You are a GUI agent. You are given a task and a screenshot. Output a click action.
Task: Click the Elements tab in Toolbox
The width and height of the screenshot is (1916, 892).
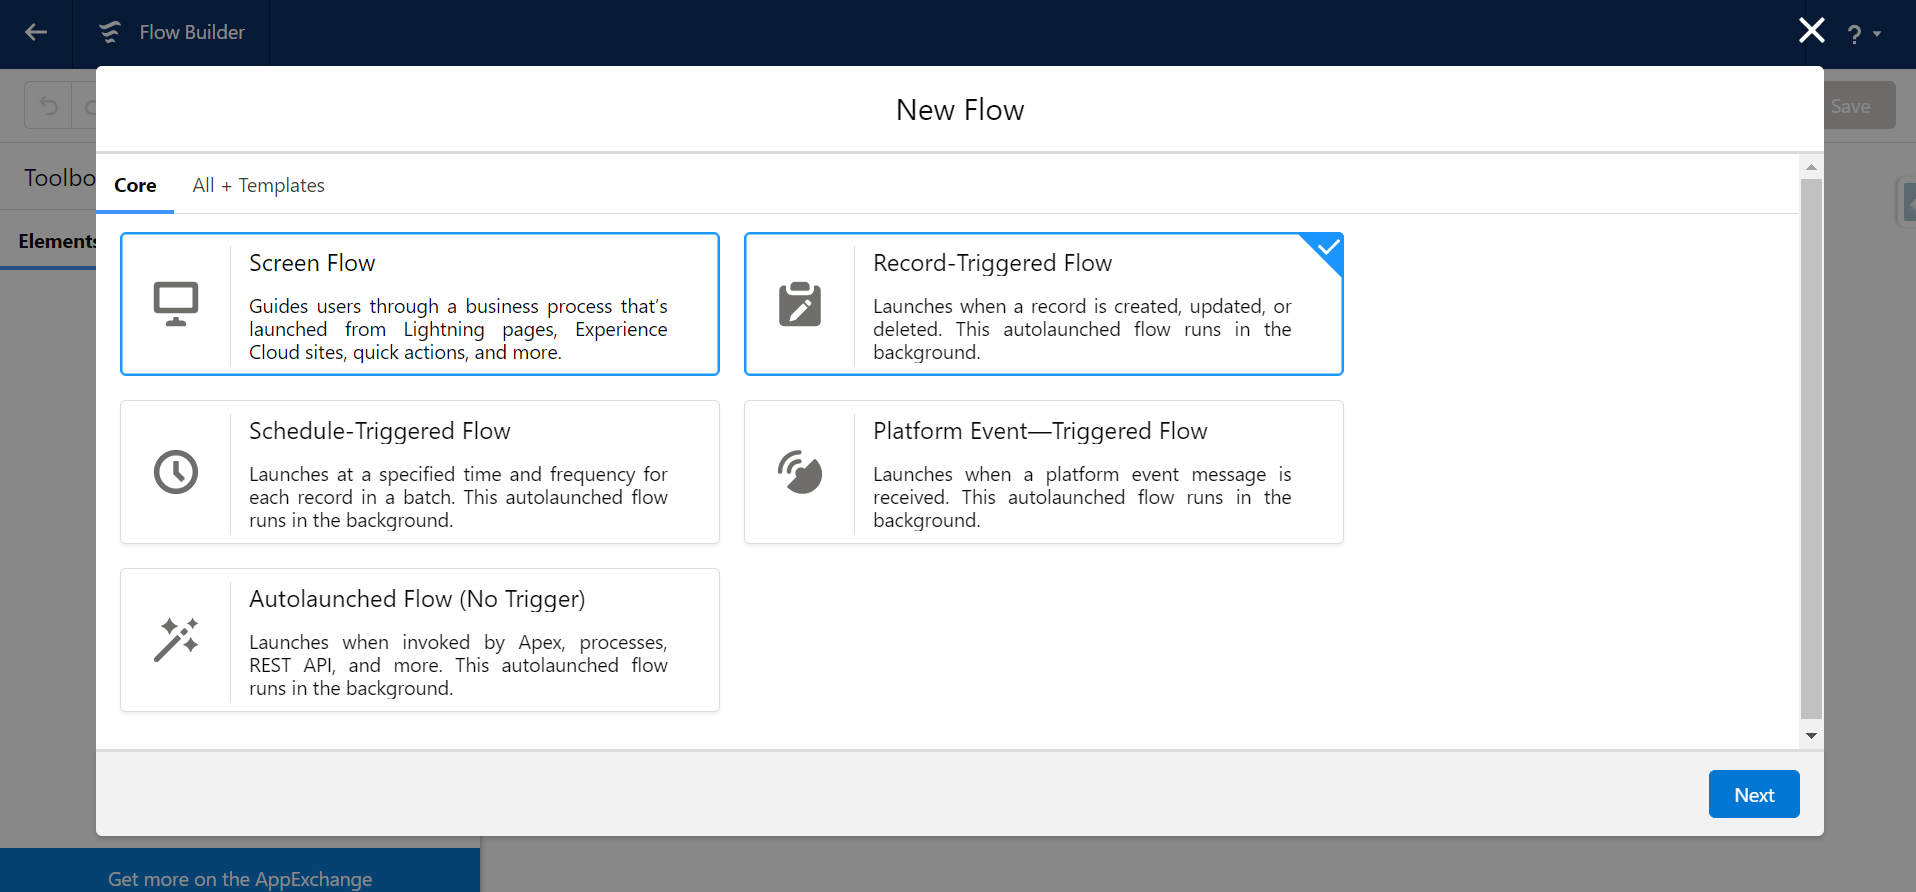57,241
